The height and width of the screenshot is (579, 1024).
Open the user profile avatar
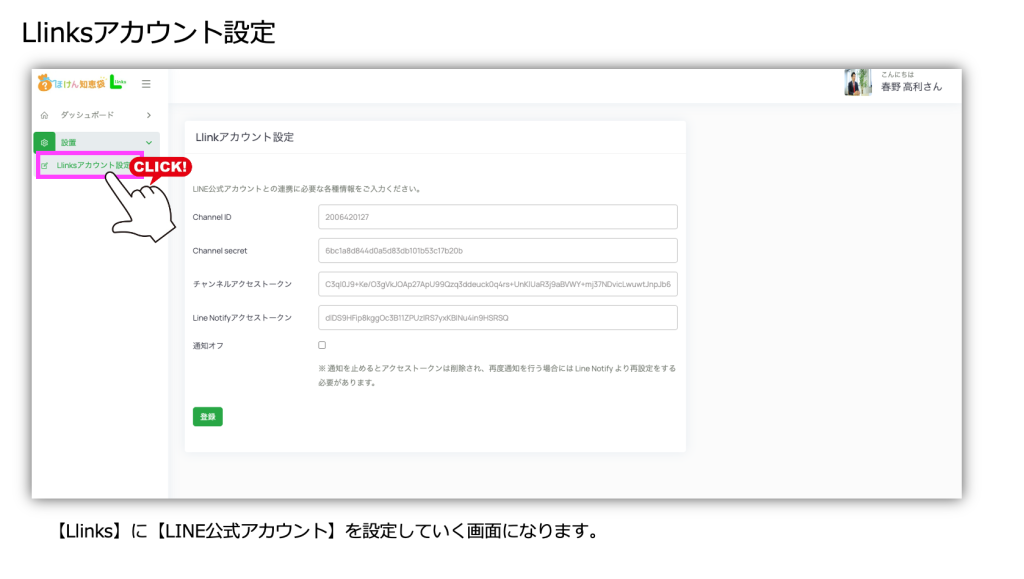857,83
